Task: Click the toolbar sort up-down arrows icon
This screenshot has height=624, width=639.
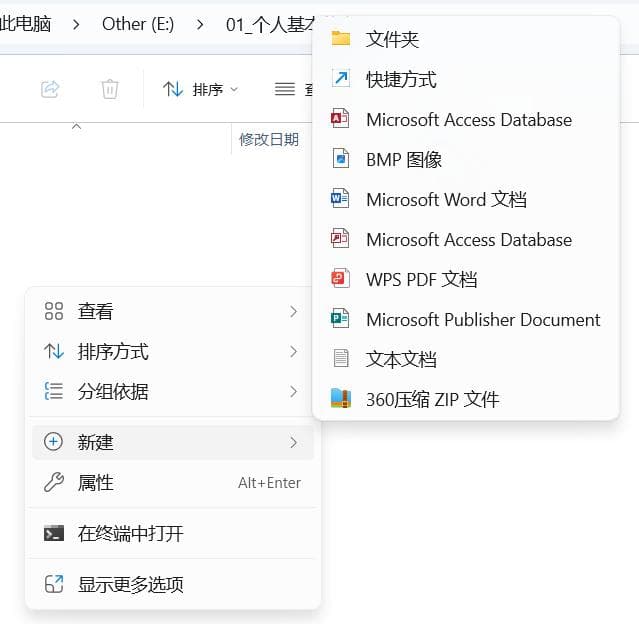Action: click(173, 89)
